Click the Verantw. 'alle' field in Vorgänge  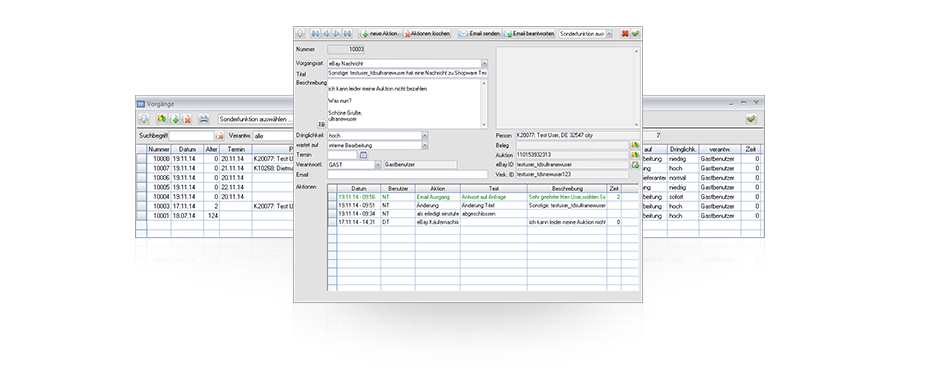click(273, 136)
